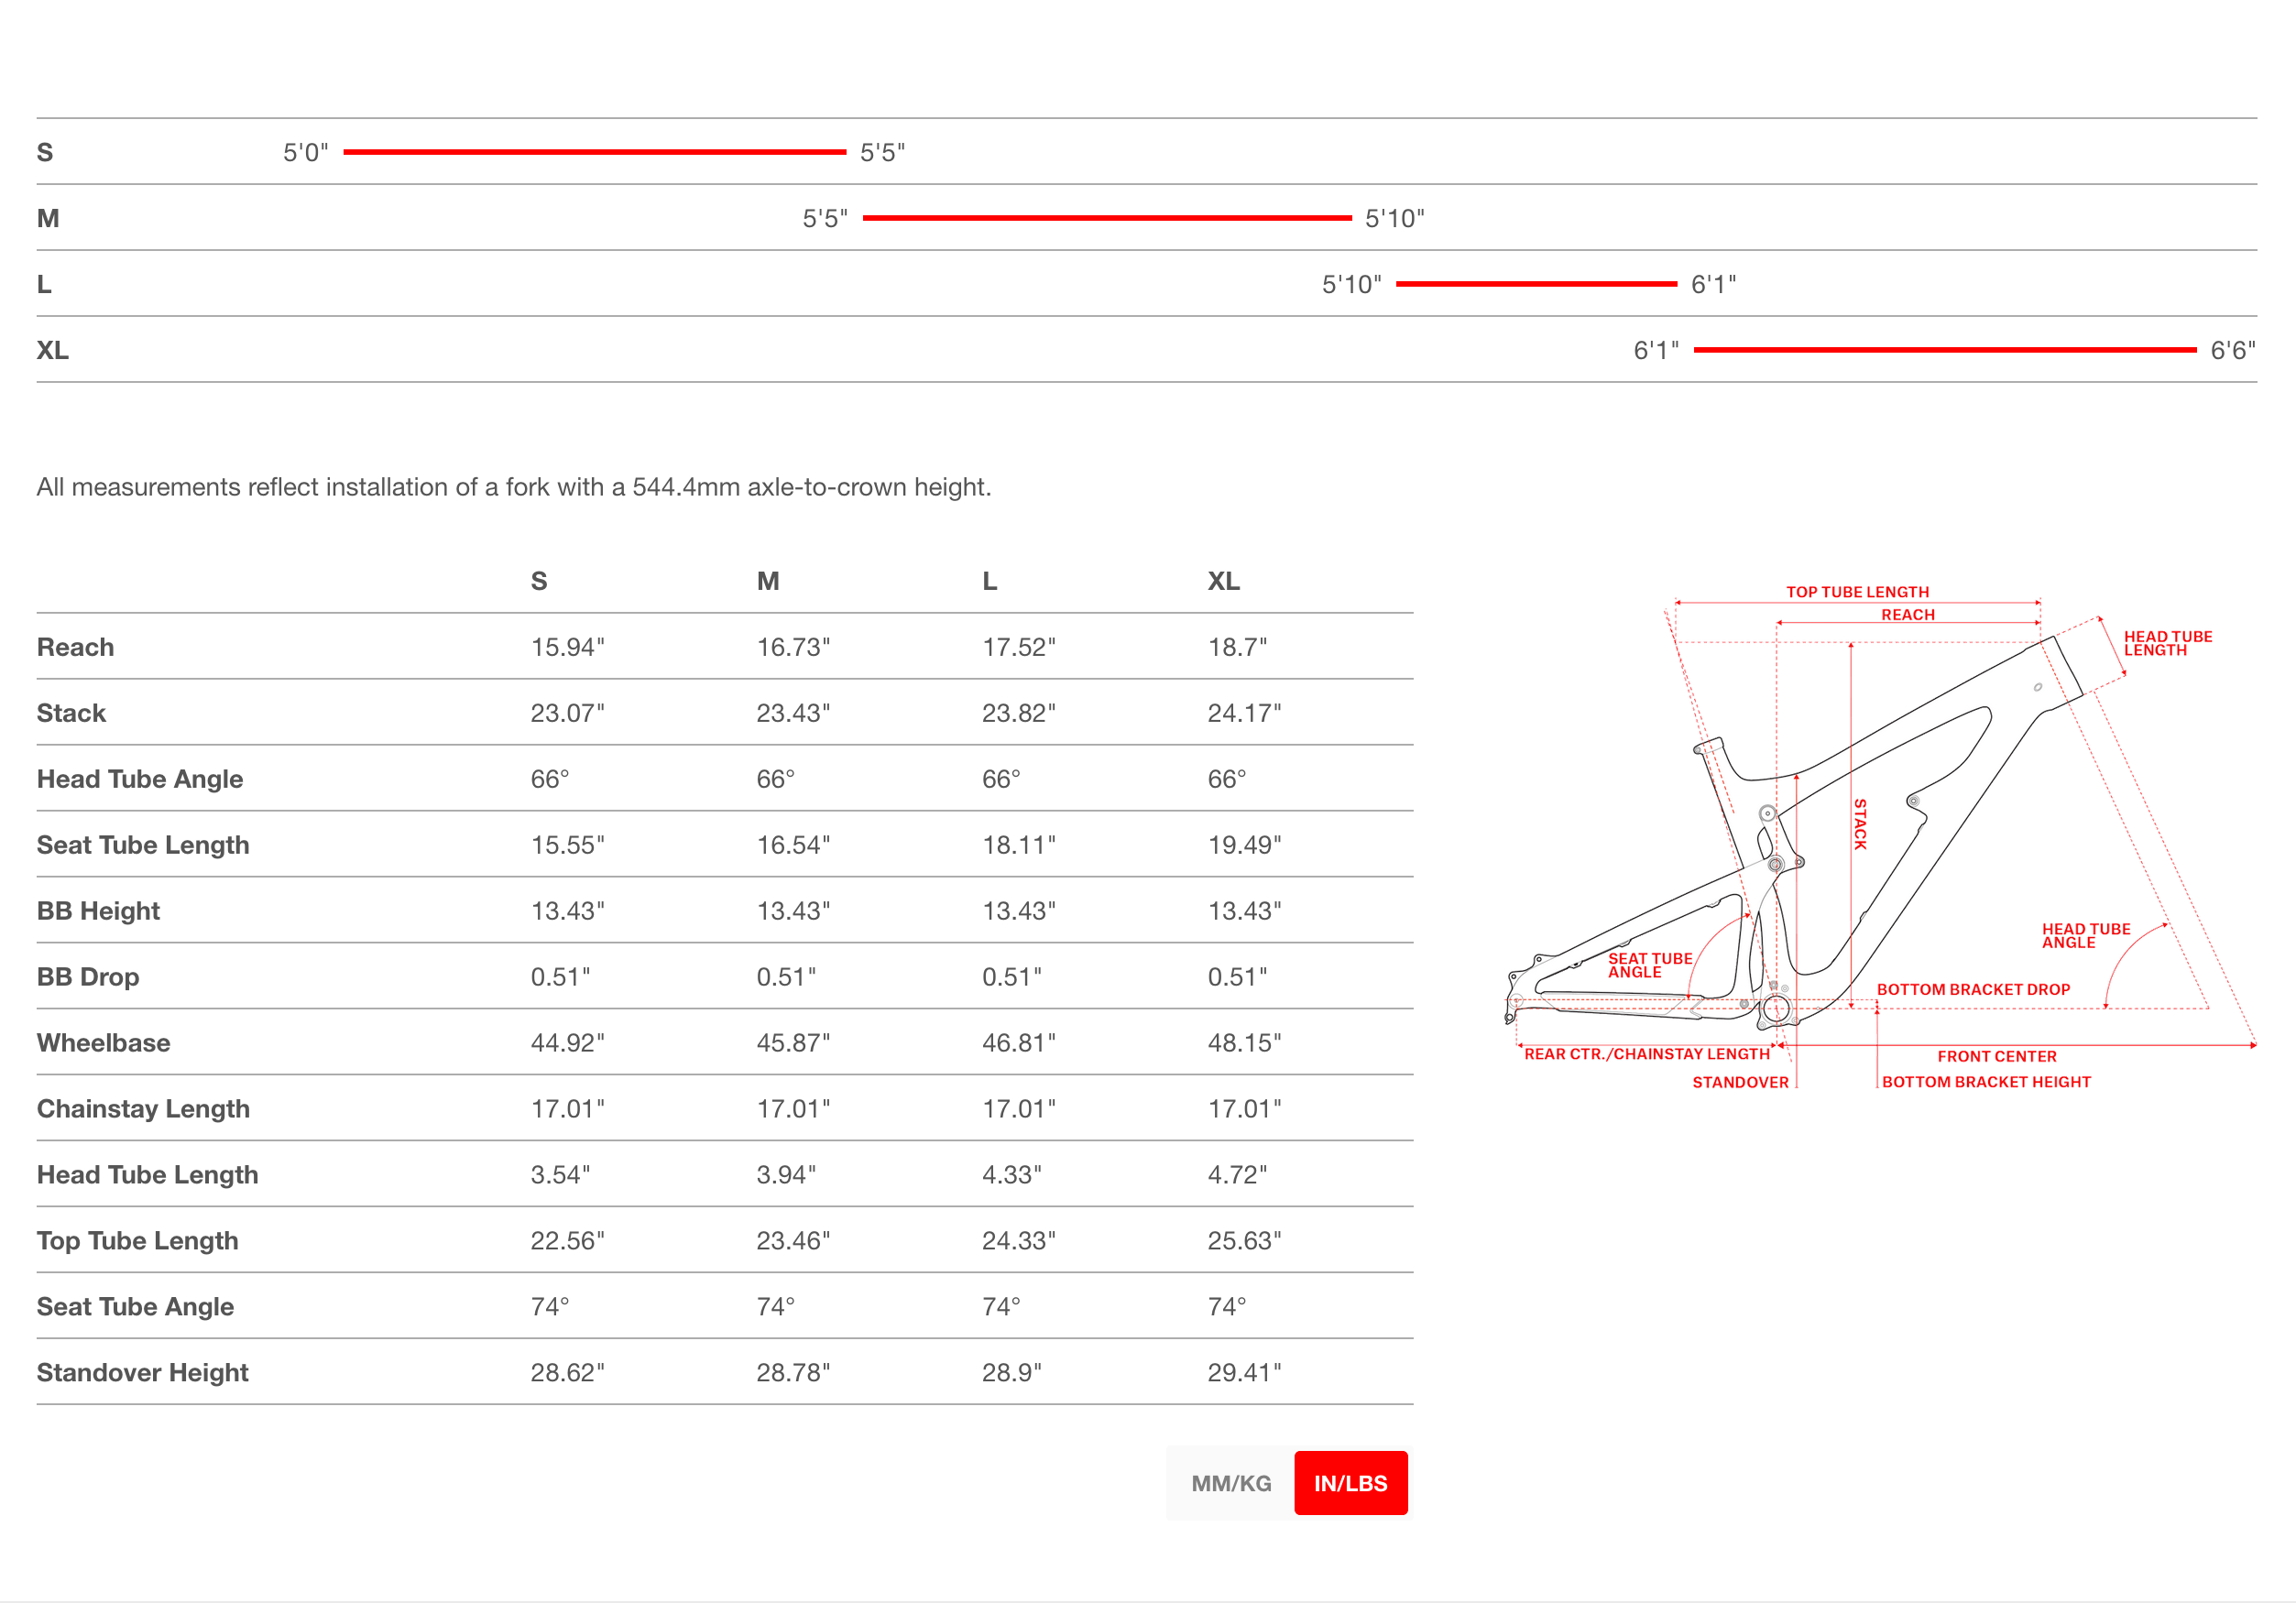Click SEAT TUBE ANGLE label on diagram
2296x1603 pixels.
[x=1649, y=965]
